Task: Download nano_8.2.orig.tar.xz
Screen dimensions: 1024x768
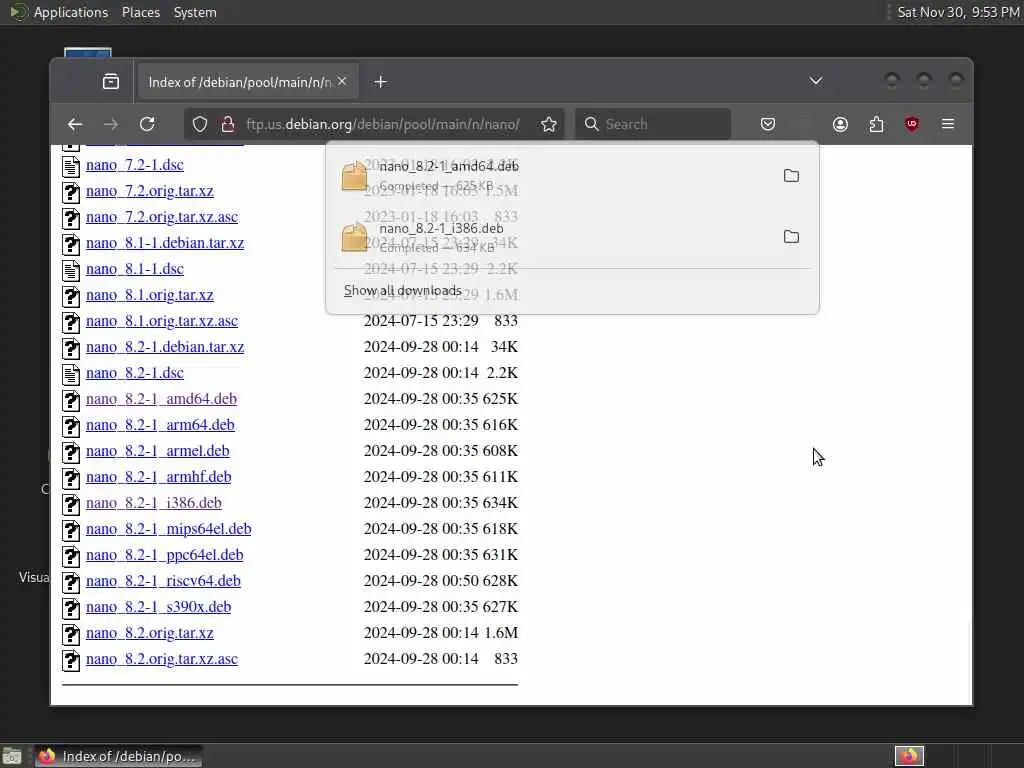Action: [150, 633]
